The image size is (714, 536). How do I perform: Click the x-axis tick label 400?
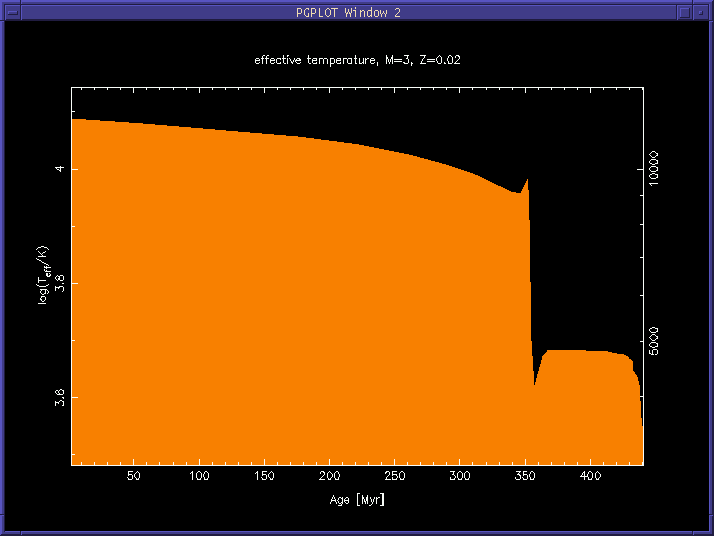(590, 476)
